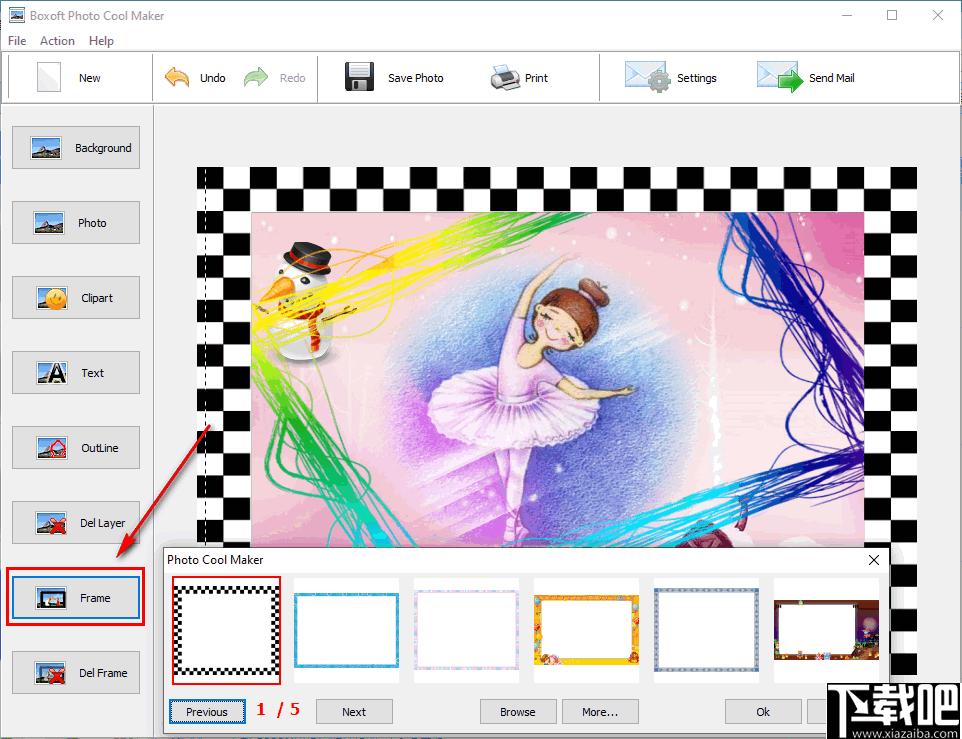Confirm frame selection with Ok
The image size is (962, 739).
[763, 711]
